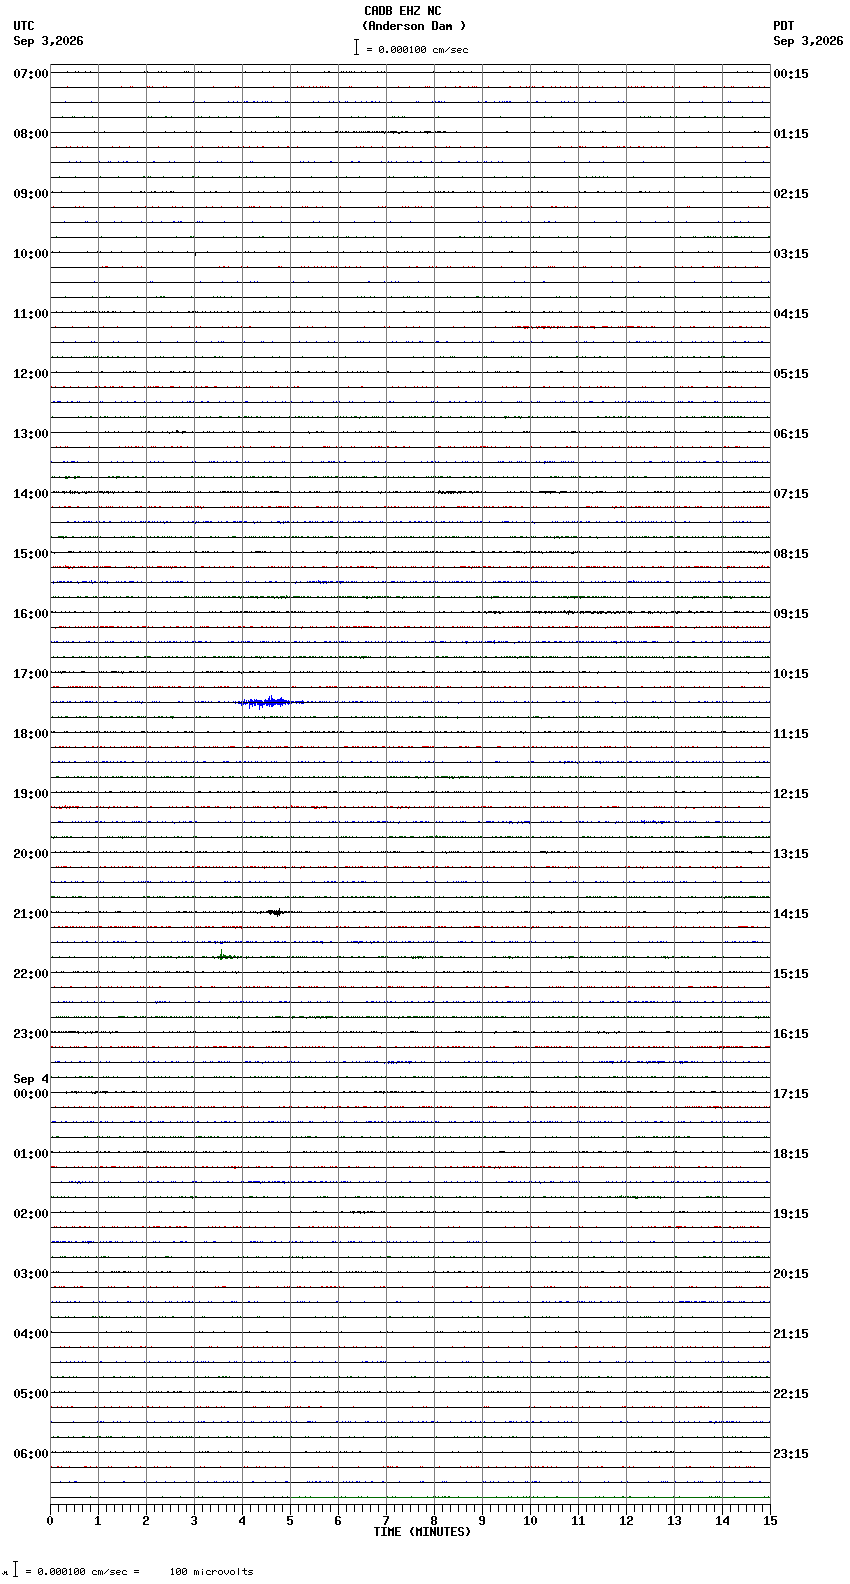Select the (Anderson Dam) subtitle text
This screenshot has width=850, height=1584.
point(414,26)
